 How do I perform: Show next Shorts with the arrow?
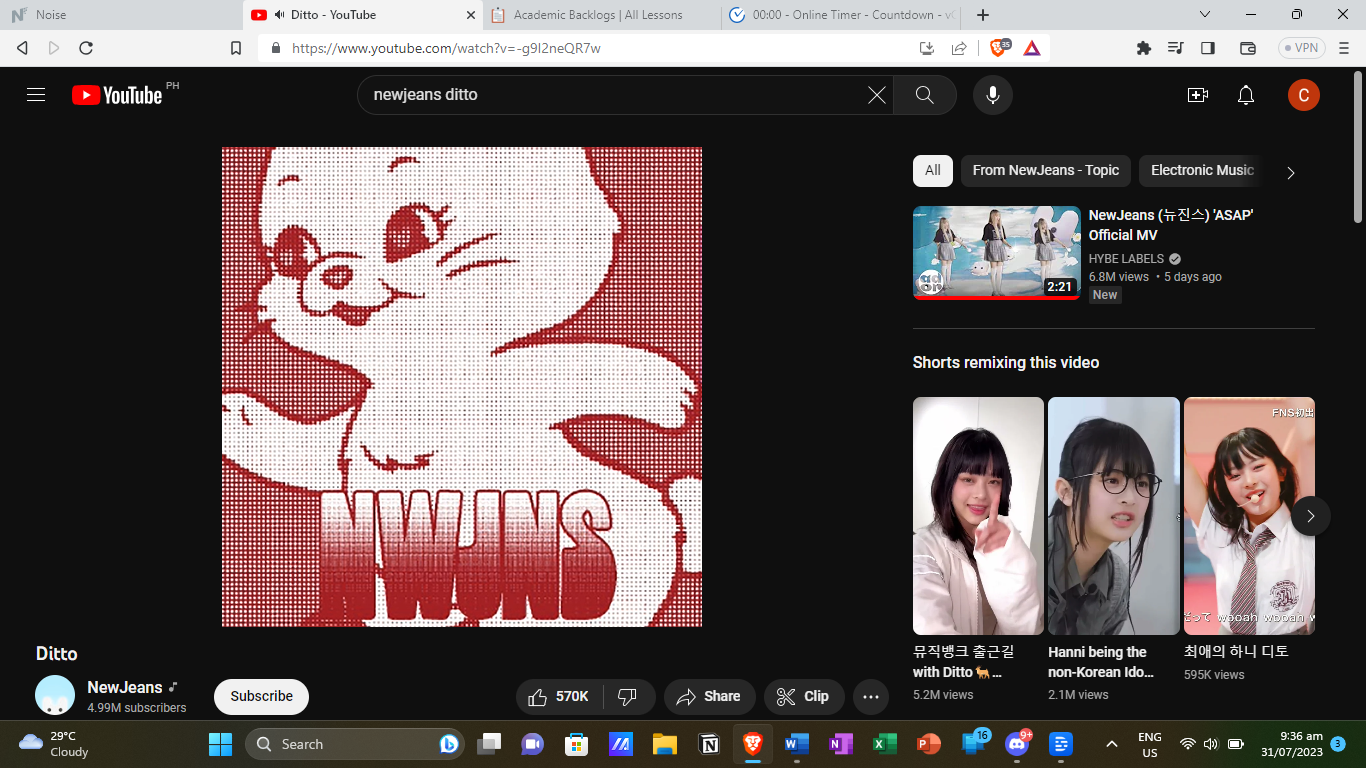click(x=1311, y=516)
